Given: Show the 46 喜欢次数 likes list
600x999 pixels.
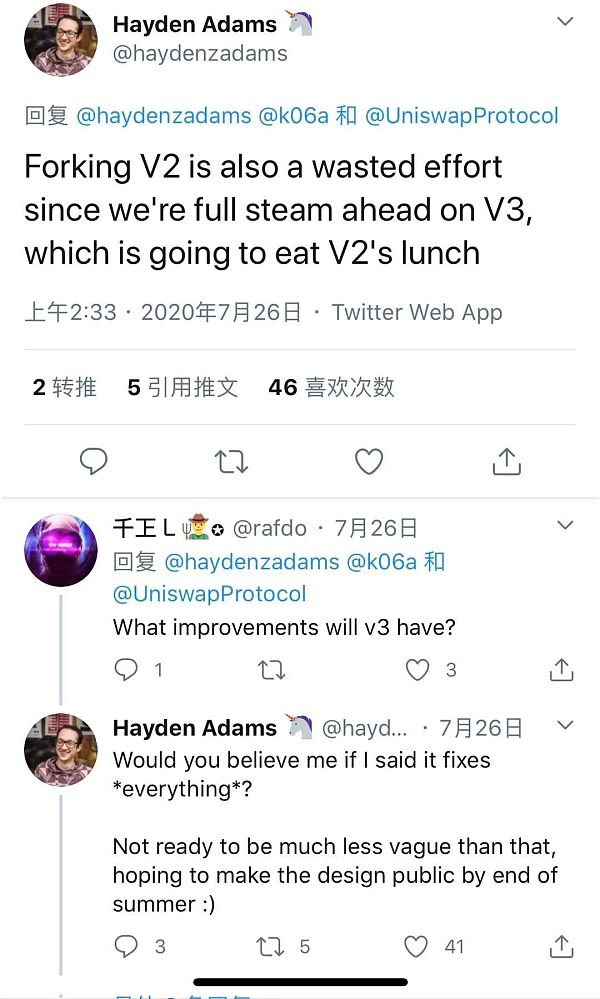Looking at the screenshot, I should (331, 387).
